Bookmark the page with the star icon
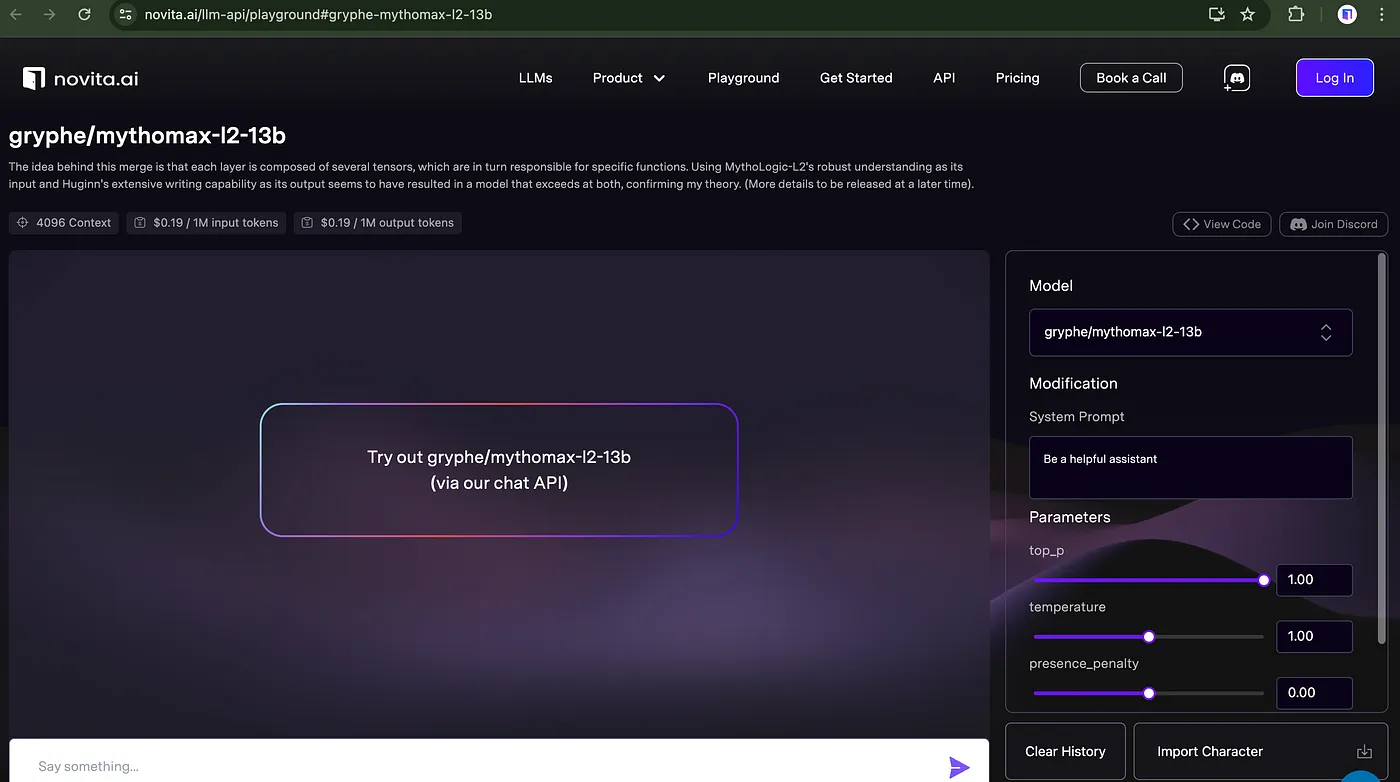 pos(1247,14)
